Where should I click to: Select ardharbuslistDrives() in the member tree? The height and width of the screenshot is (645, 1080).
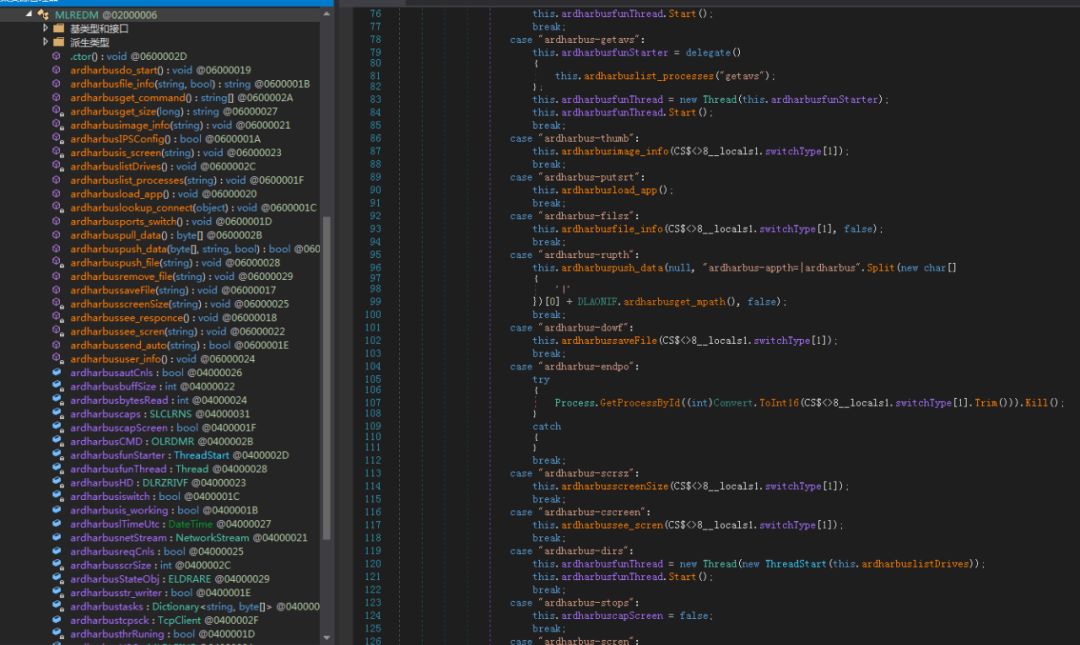(x=116, y=166)
